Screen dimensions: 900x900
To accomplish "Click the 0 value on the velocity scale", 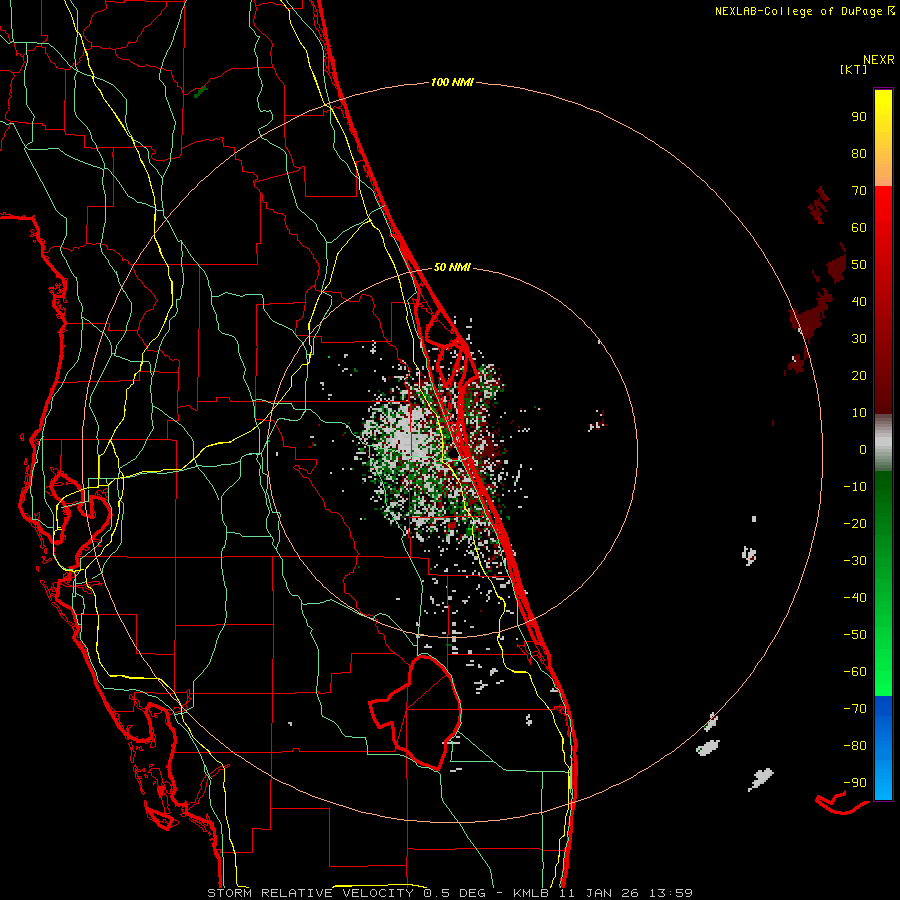I will 863,449.
